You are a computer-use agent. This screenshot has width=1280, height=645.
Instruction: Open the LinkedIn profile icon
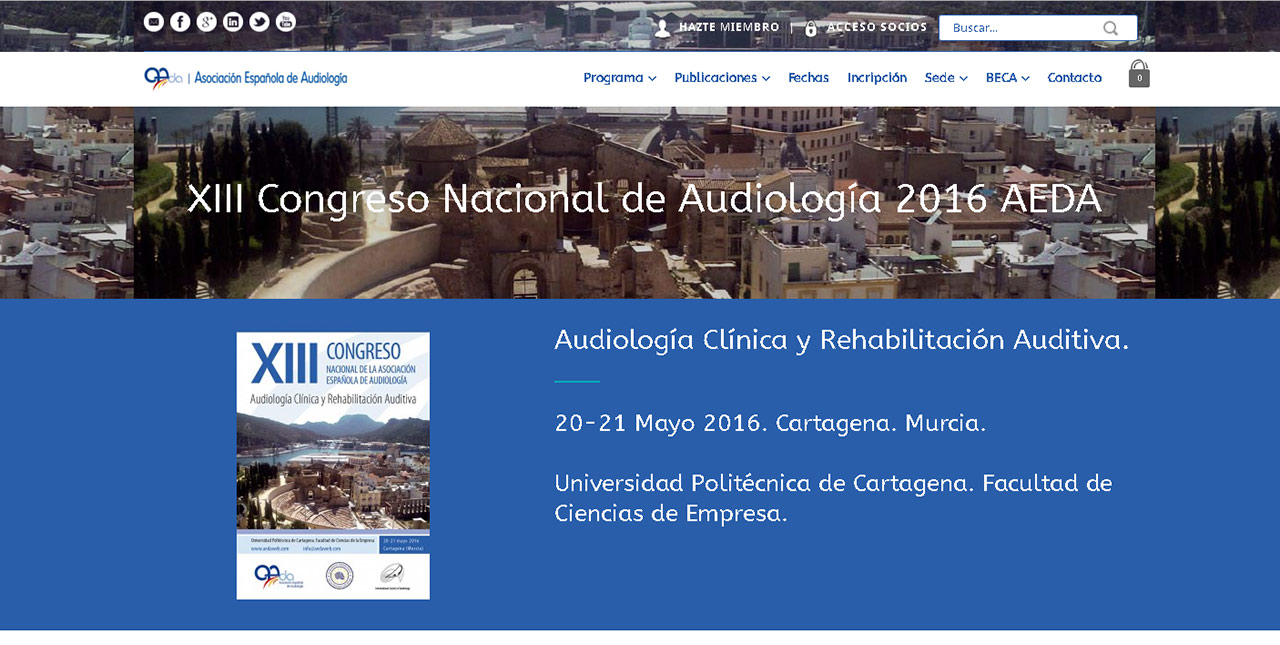coord(233,22)
